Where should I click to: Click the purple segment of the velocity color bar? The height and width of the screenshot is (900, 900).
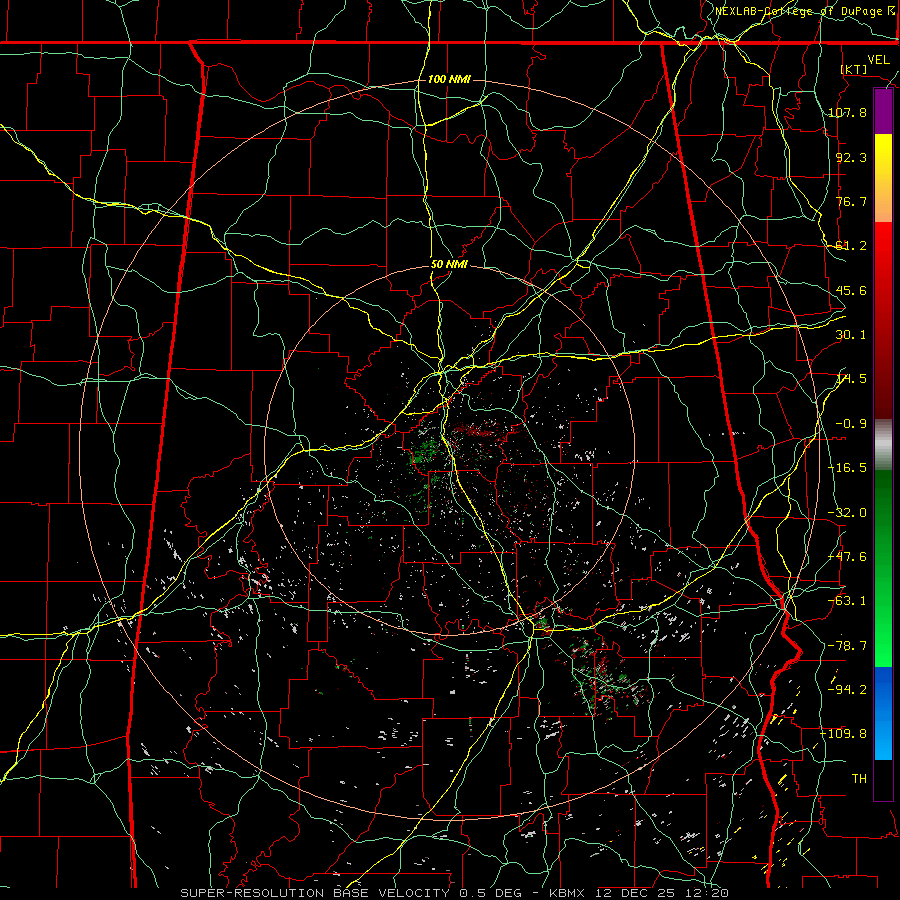click(x=883, y=112)
